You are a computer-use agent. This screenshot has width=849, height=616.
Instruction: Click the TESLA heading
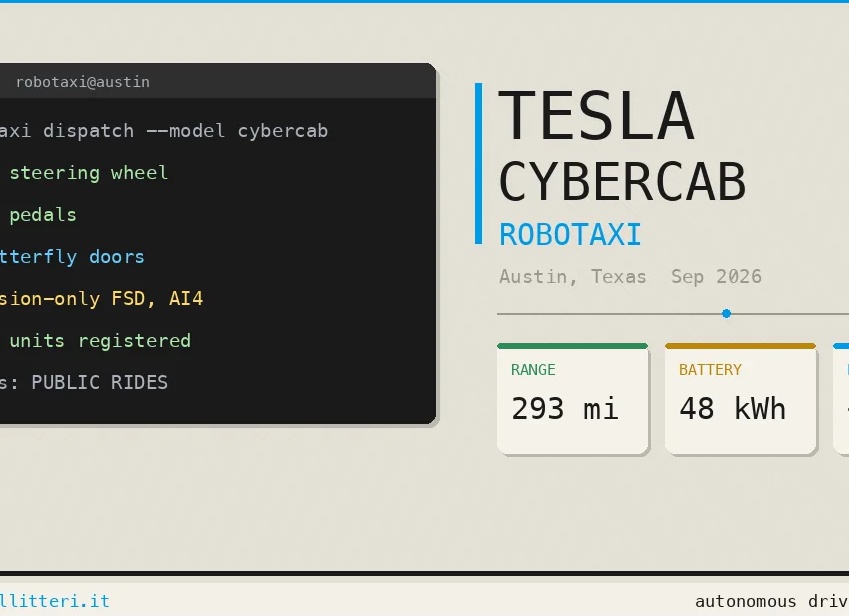(596, 116)
